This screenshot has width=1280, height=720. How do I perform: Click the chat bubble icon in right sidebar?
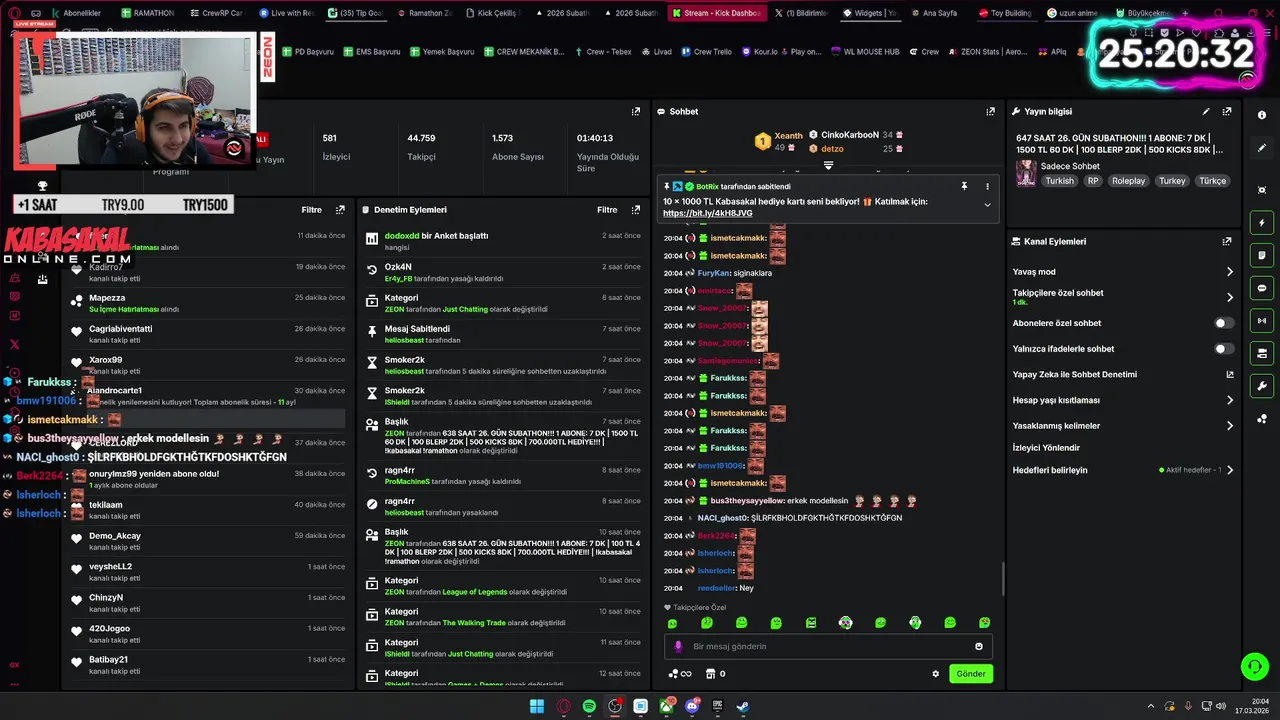[x=1262, y=288]
